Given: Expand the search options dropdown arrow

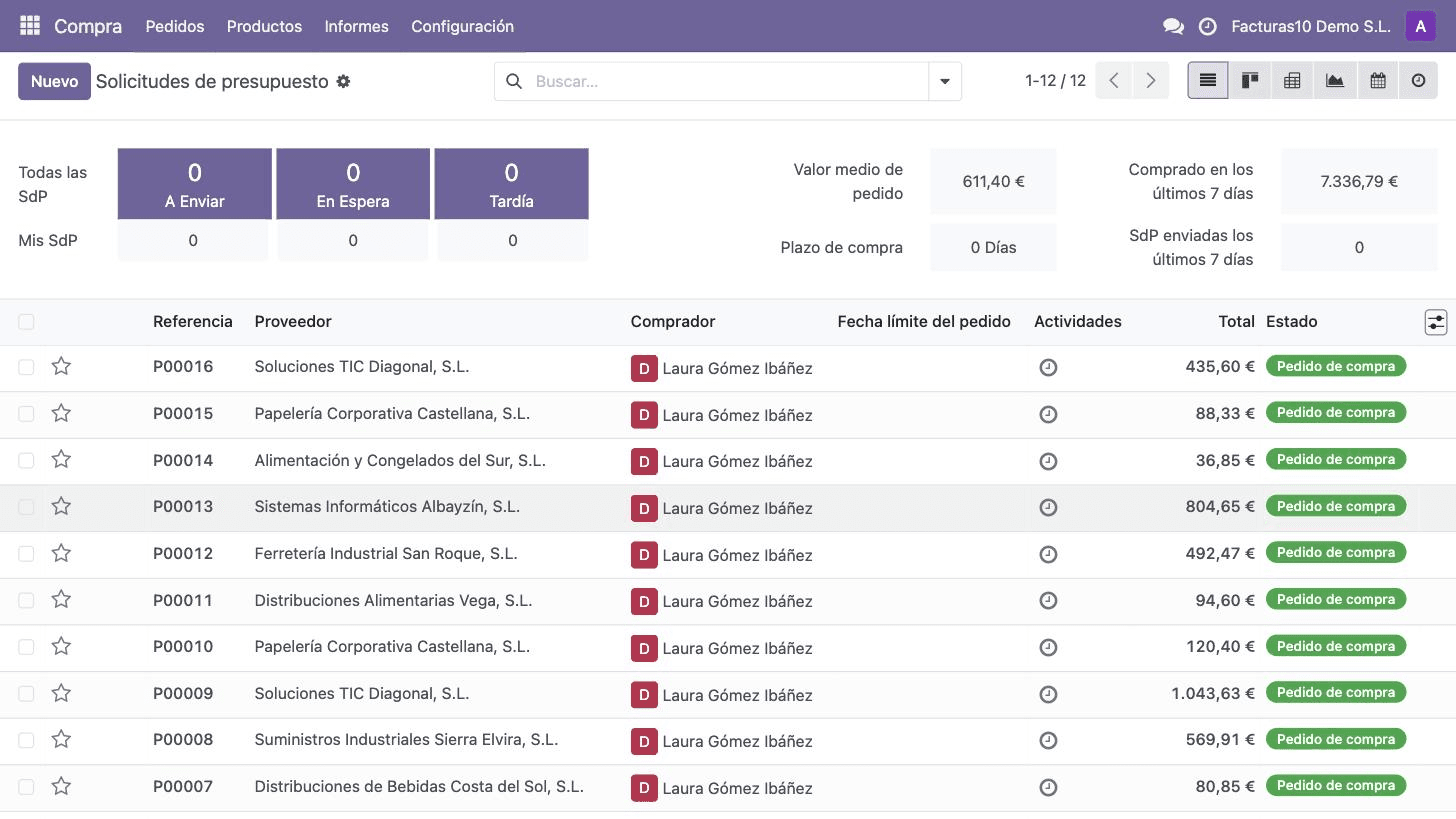Looking at the screenshot, I should coord(945,81).
